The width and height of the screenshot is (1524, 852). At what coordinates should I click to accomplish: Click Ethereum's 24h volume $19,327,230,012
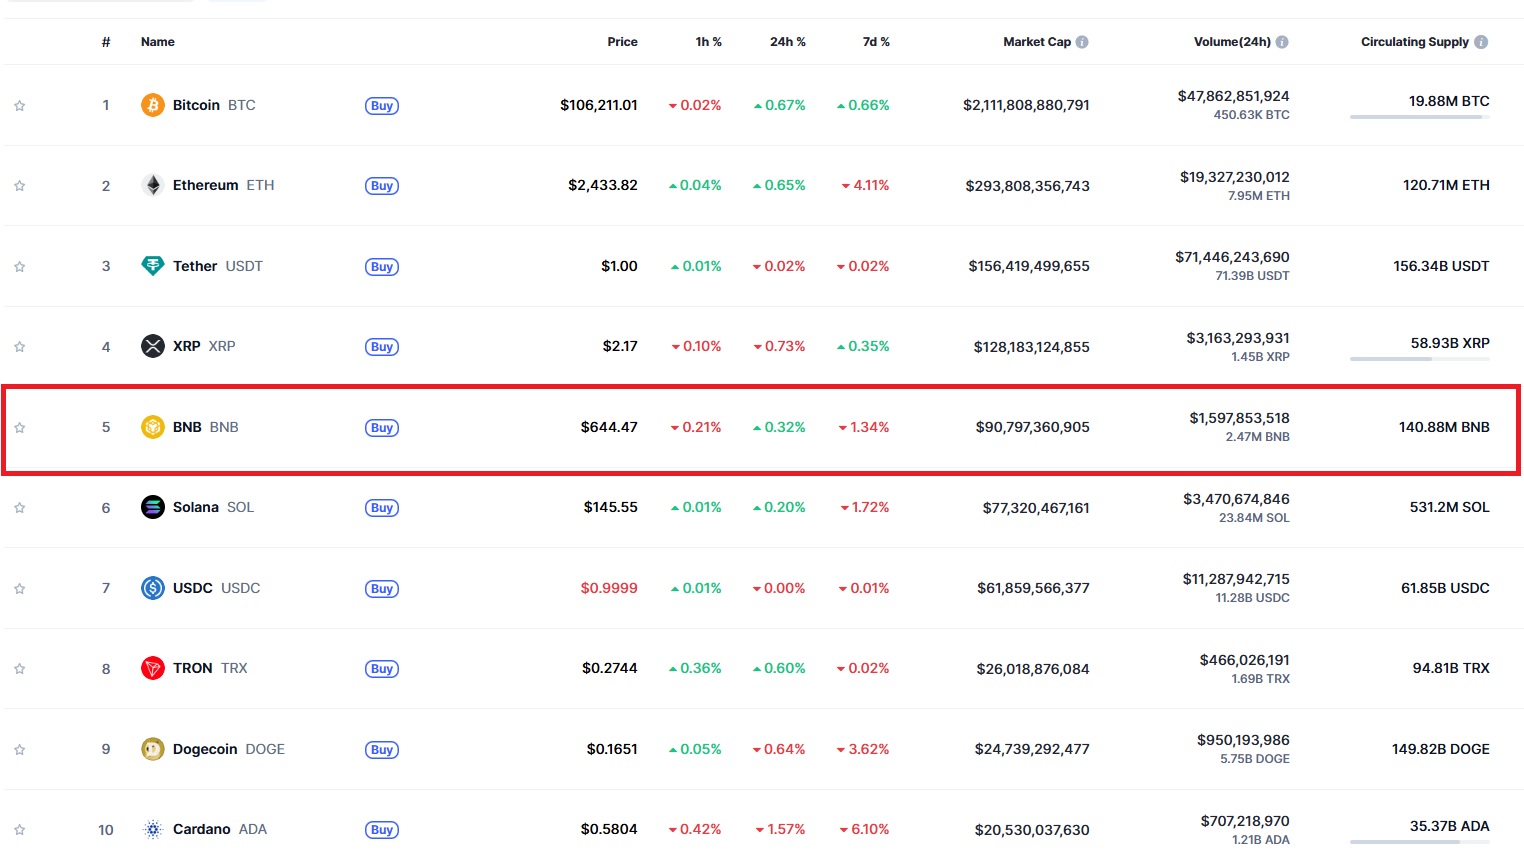1235,177
